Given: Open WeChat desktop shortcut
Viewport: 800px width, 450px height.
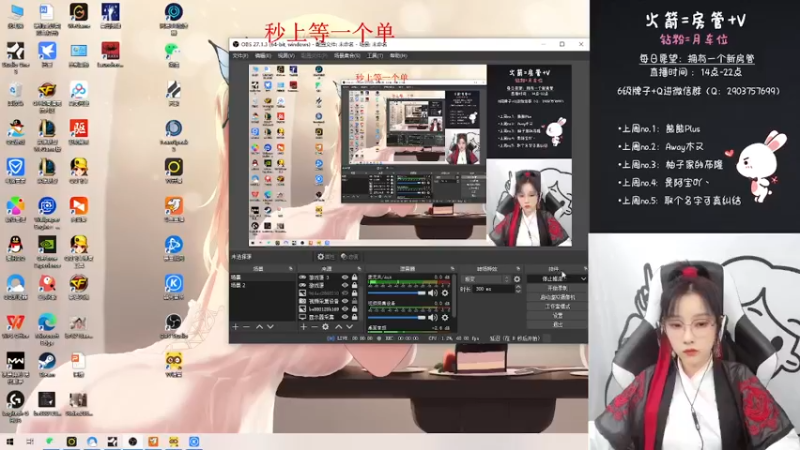Looking at the screenshot, I should point(173,54).
